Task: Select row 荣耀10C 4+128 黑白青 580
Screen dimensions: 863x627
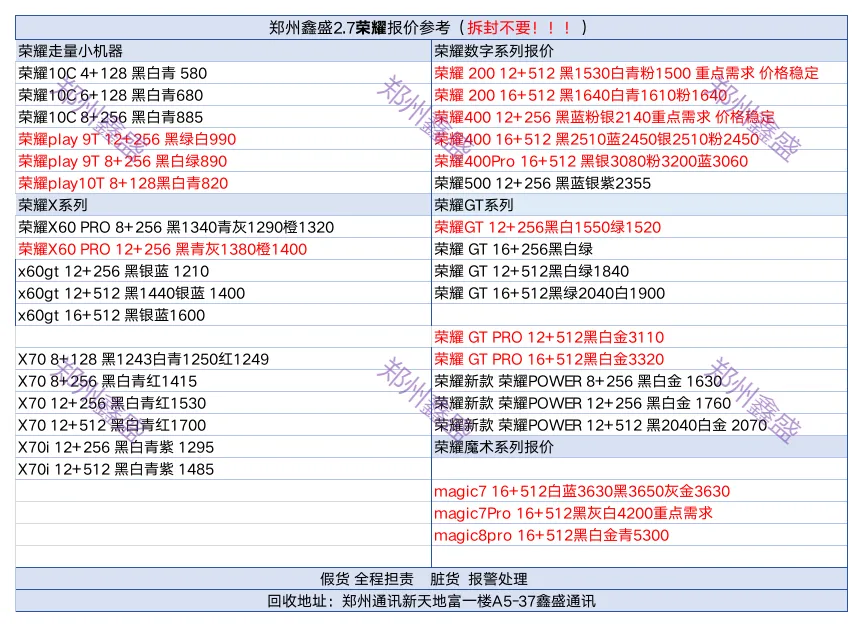Action: click(x=223, y=73)
